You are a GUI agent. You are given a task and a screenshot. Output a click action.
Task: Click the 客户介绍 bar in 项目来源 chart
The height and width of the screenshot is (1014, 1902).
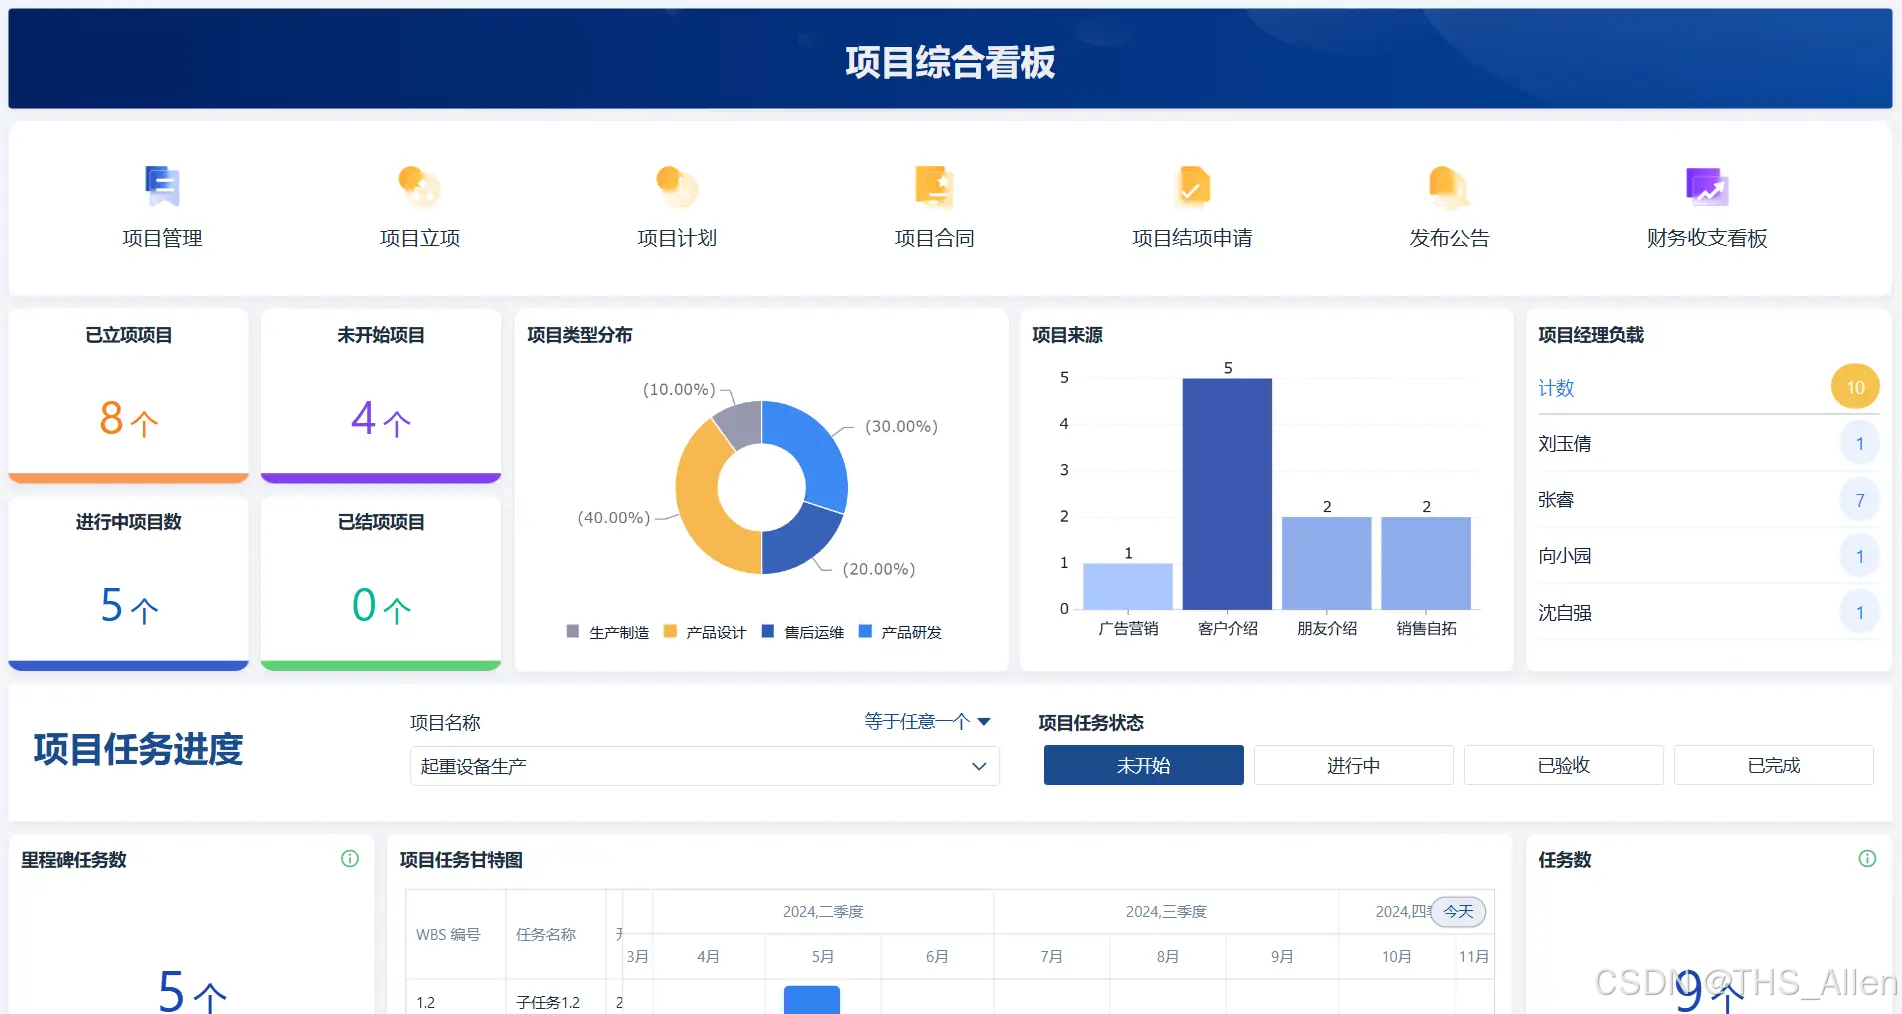point(1227,494)
